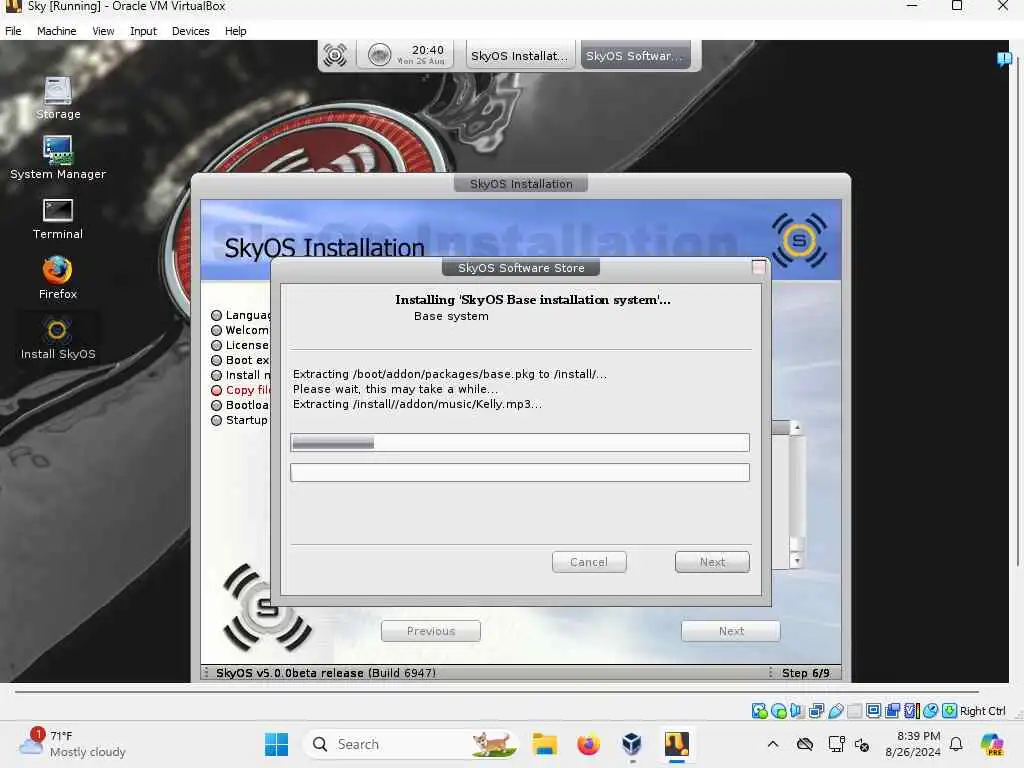The height and width of the screenshot is (768, 1024).
Task: Select the Startup installation step radio
Action: point(217,421)
